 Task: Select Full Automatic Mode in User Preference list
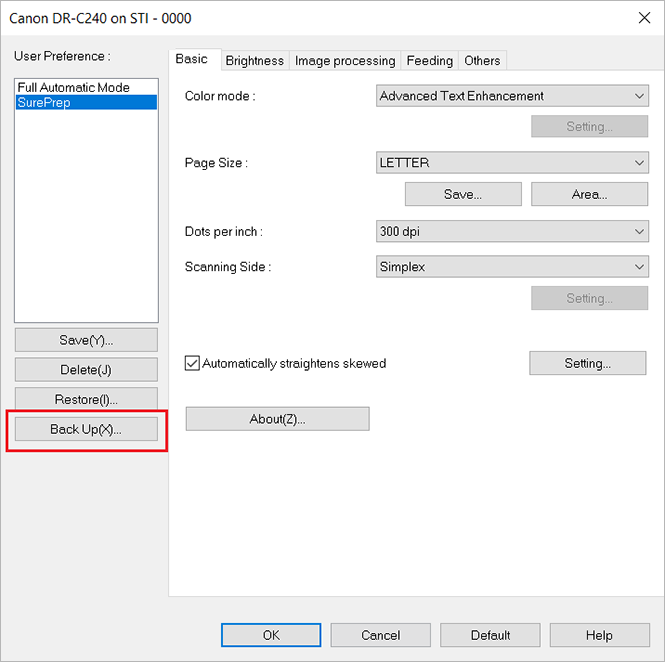pyautogui.click(x=74, y=88)
